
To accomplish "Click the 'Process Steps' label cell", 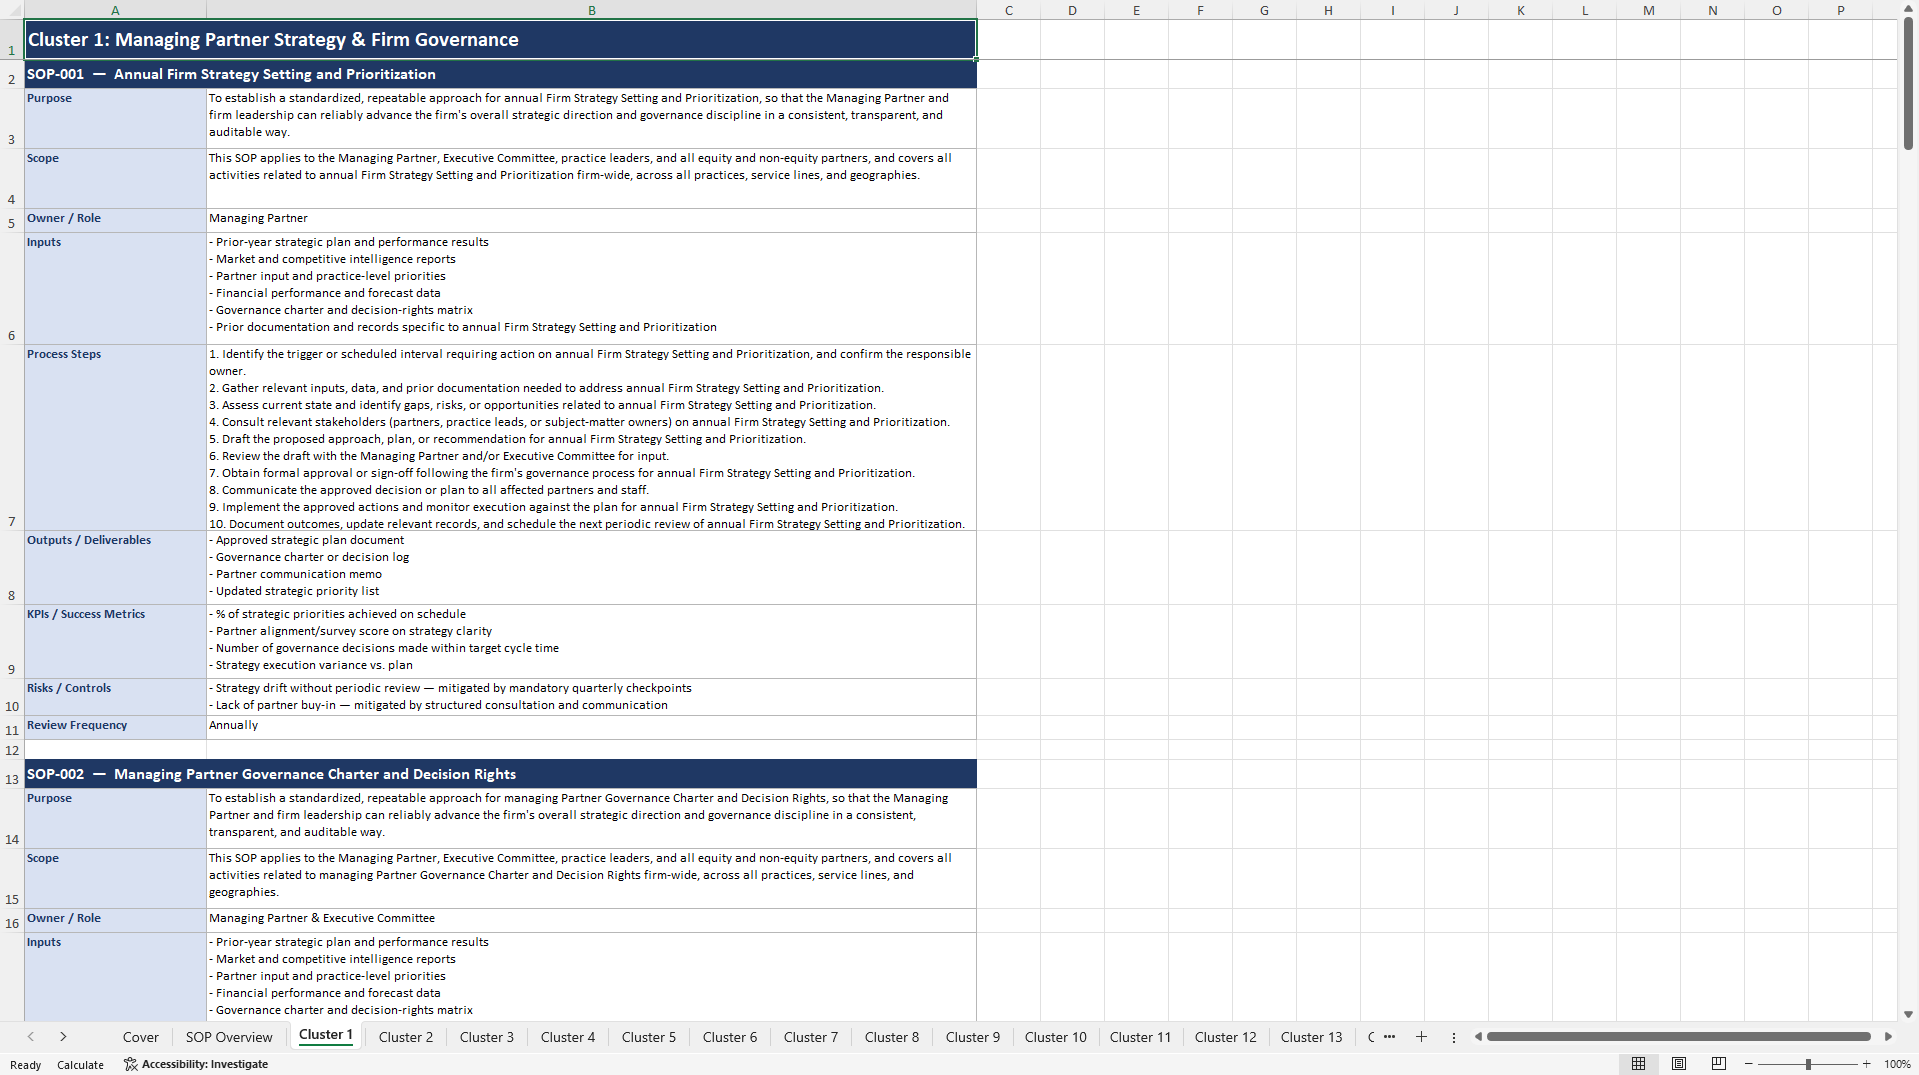I will pos(115,438).
